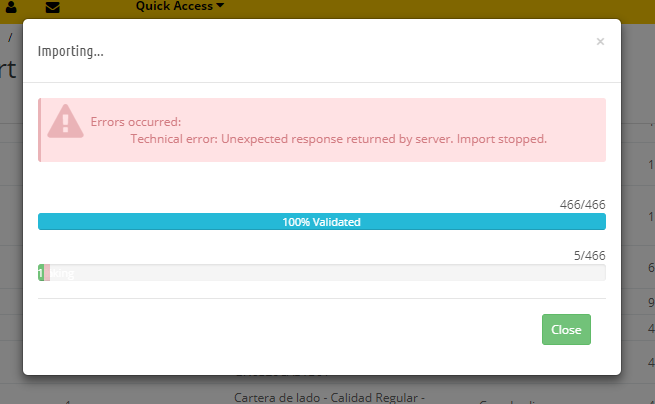
Task: Click the Quick Access caret arrow
Action: [x=220, y=7]
